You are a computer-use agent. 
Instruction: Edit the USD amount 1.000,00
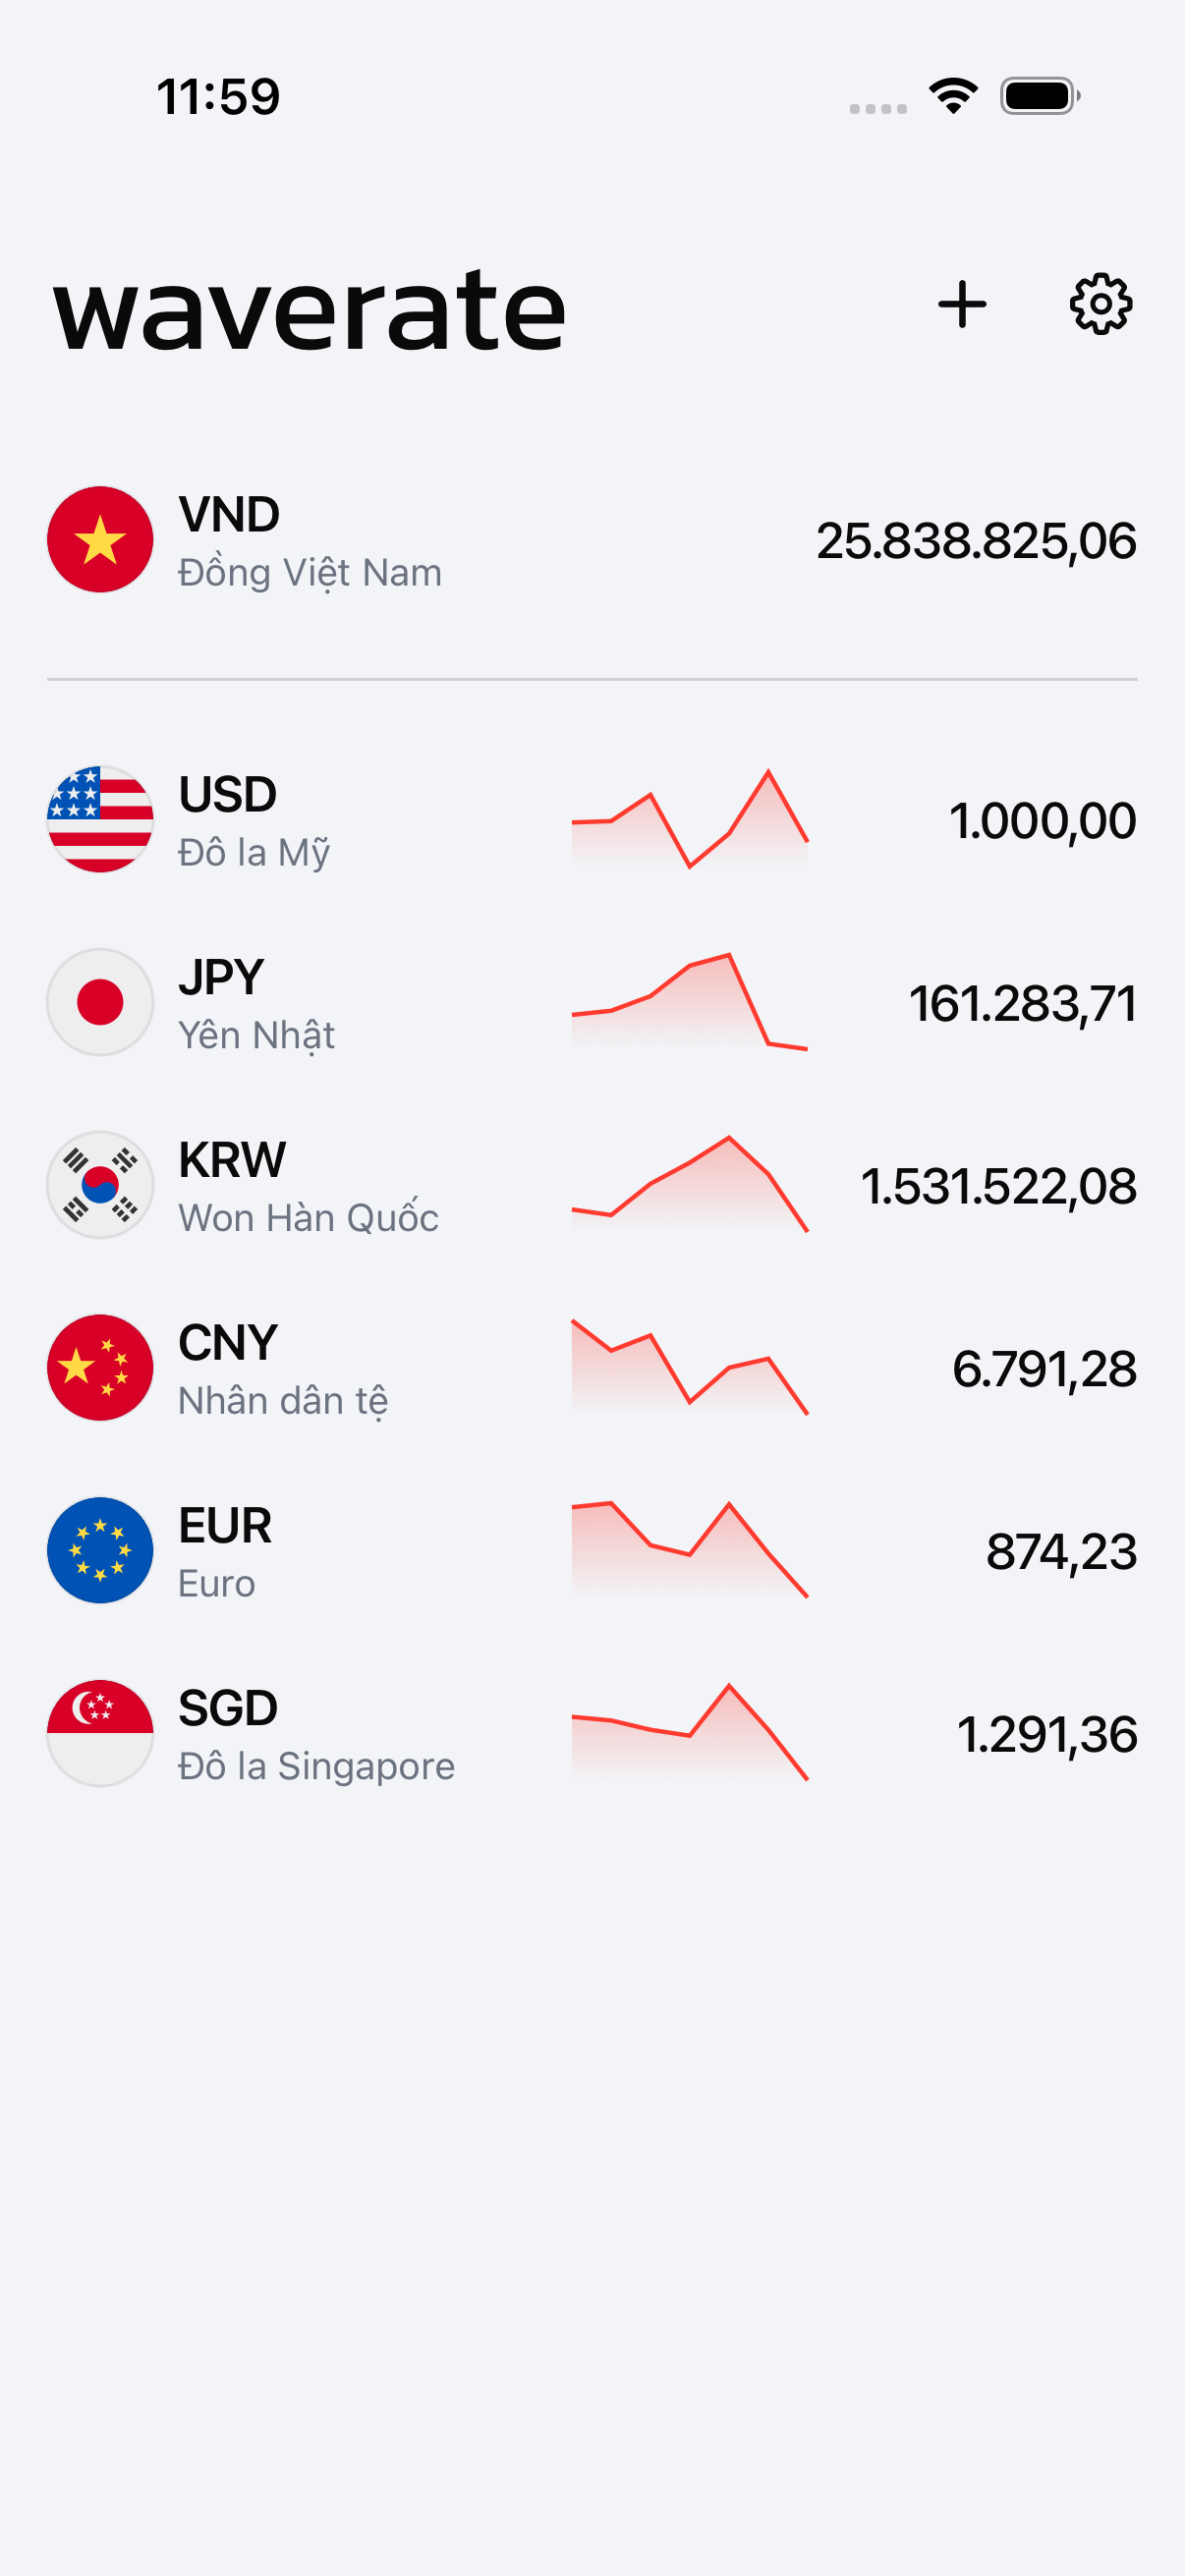point(1042,821)
